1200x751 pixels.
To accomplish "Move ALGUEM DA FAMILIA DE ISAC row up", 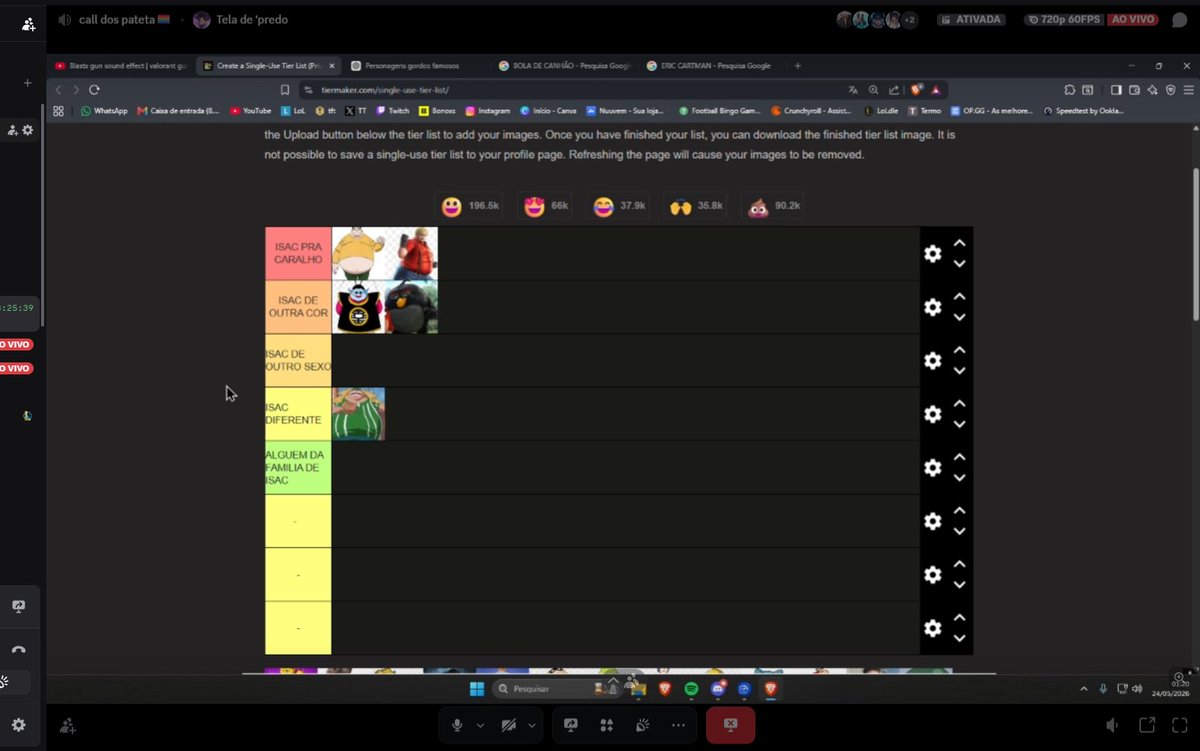I will tap(959, 457).
